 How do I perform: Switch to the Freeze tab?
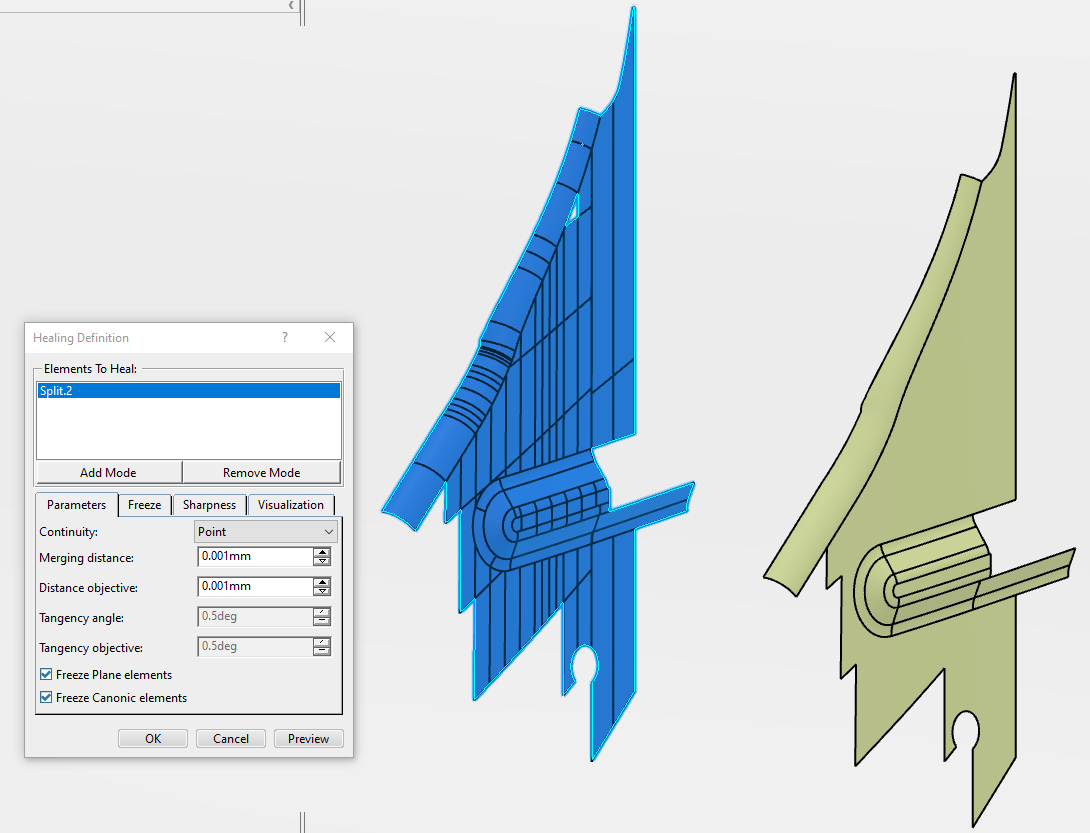tap(145, 505)
